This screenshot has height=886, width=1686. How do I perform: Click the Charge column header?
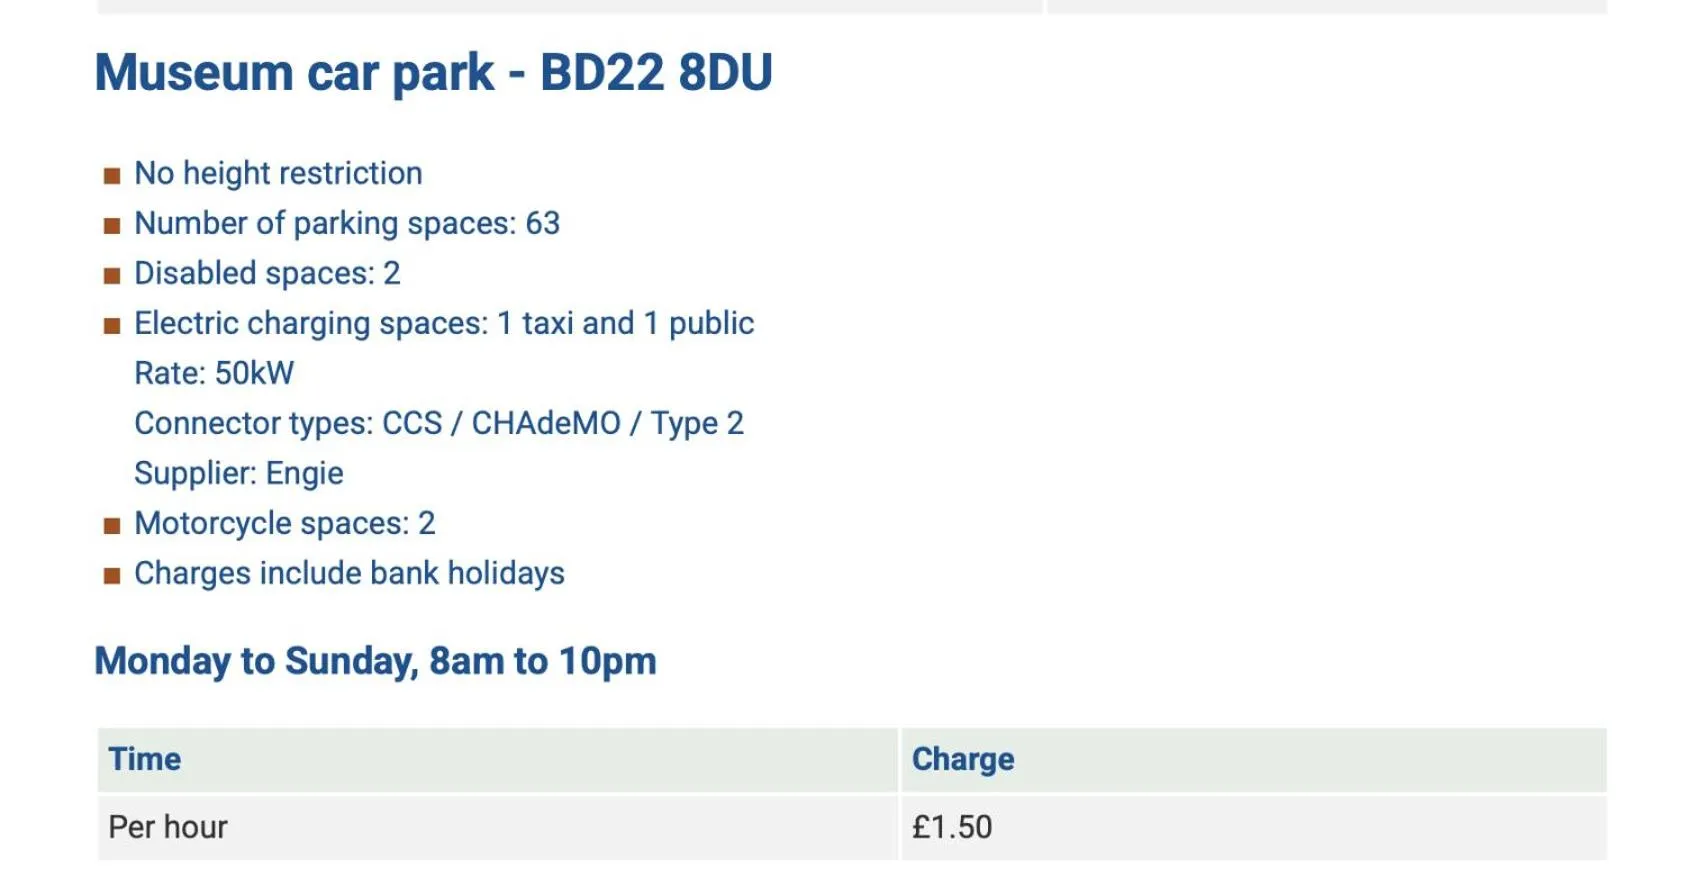click(x=963, y=759)
